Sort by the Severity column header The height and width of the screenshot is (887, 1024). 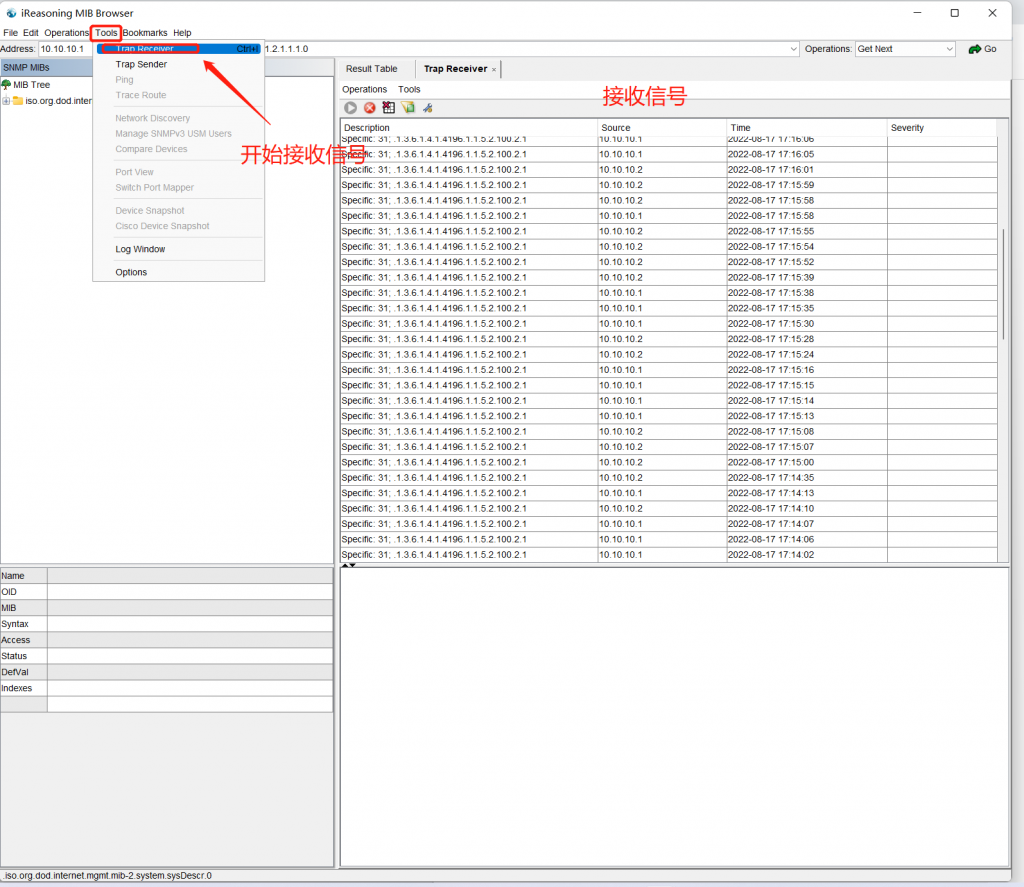pos(942,128)
